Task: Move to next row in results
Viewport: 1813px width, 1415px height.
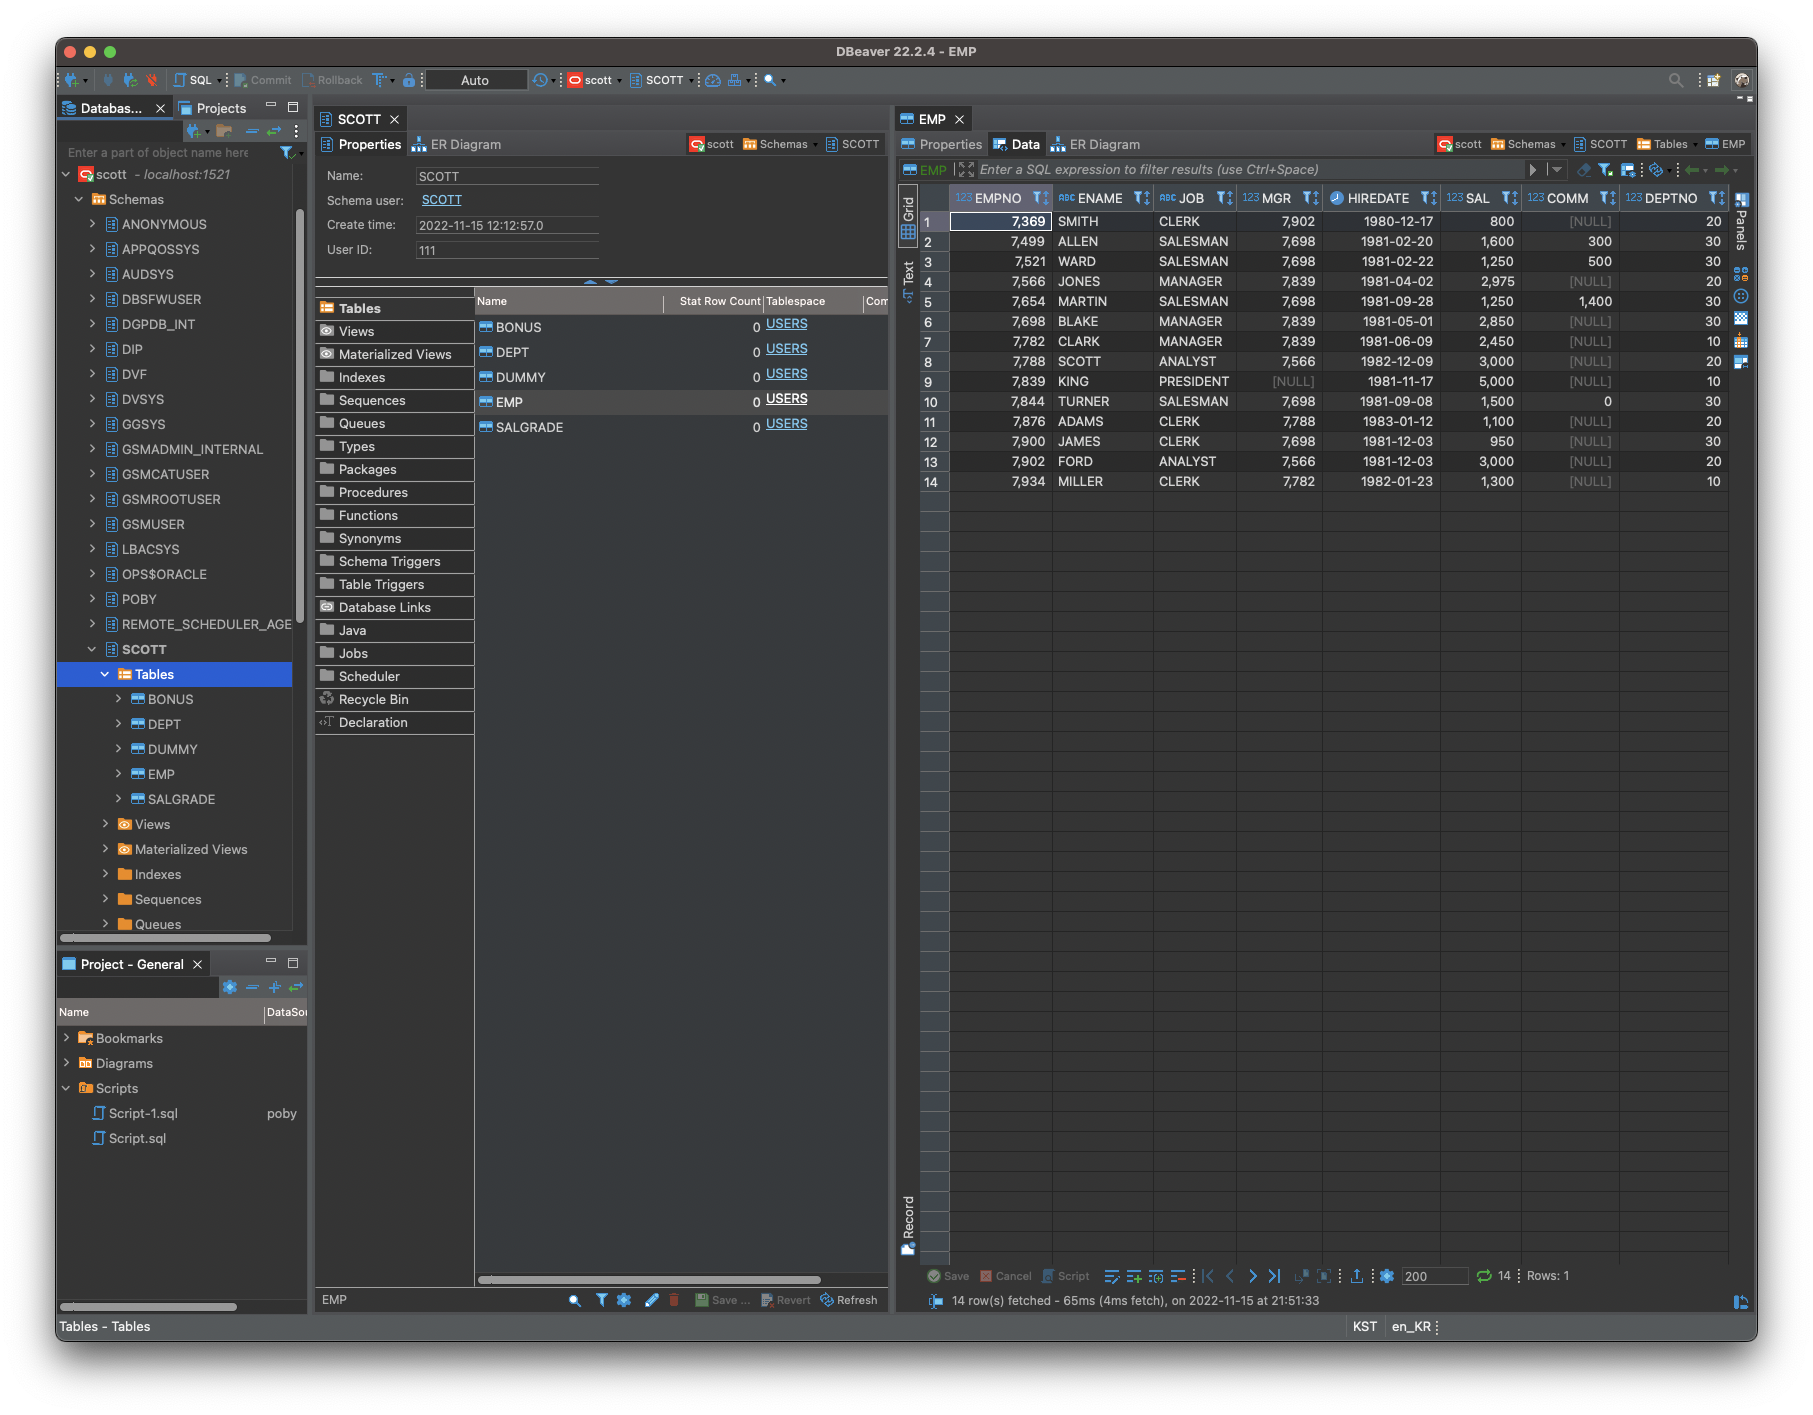Action: pos(1252,1276)
